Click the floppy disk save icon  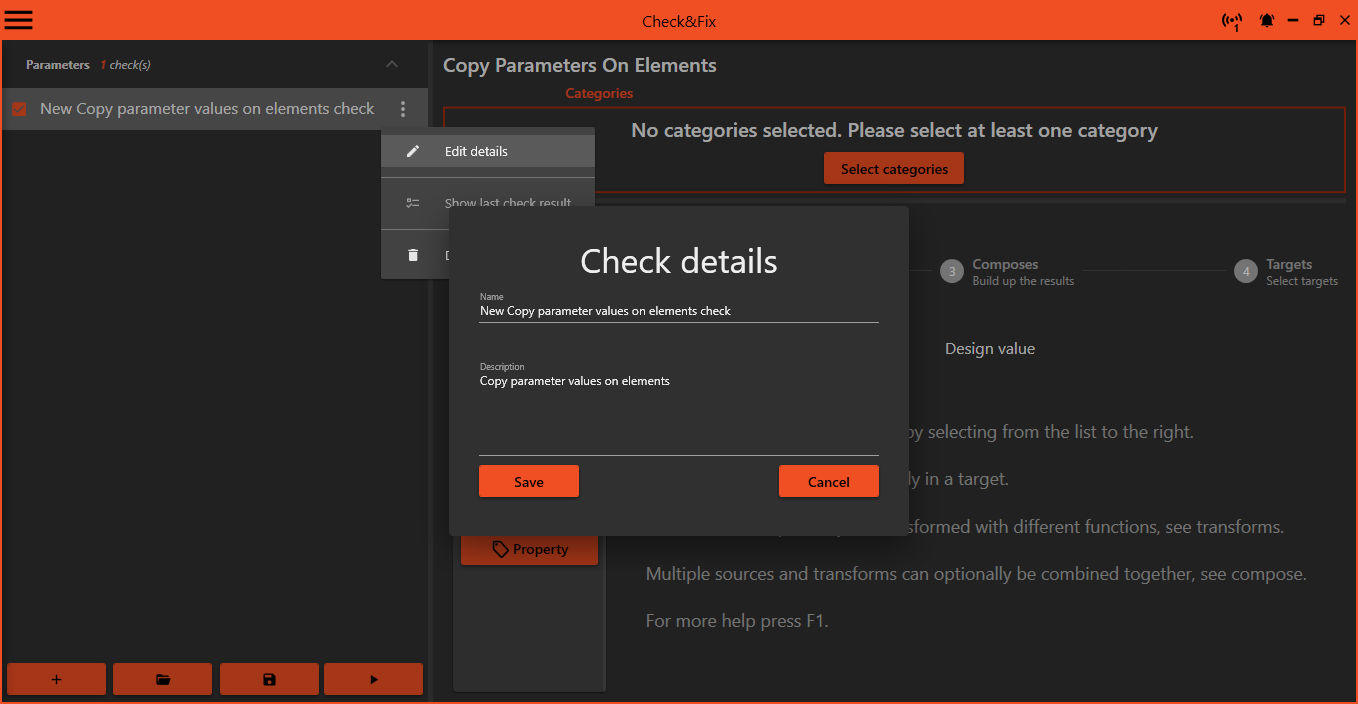[269, 679]
